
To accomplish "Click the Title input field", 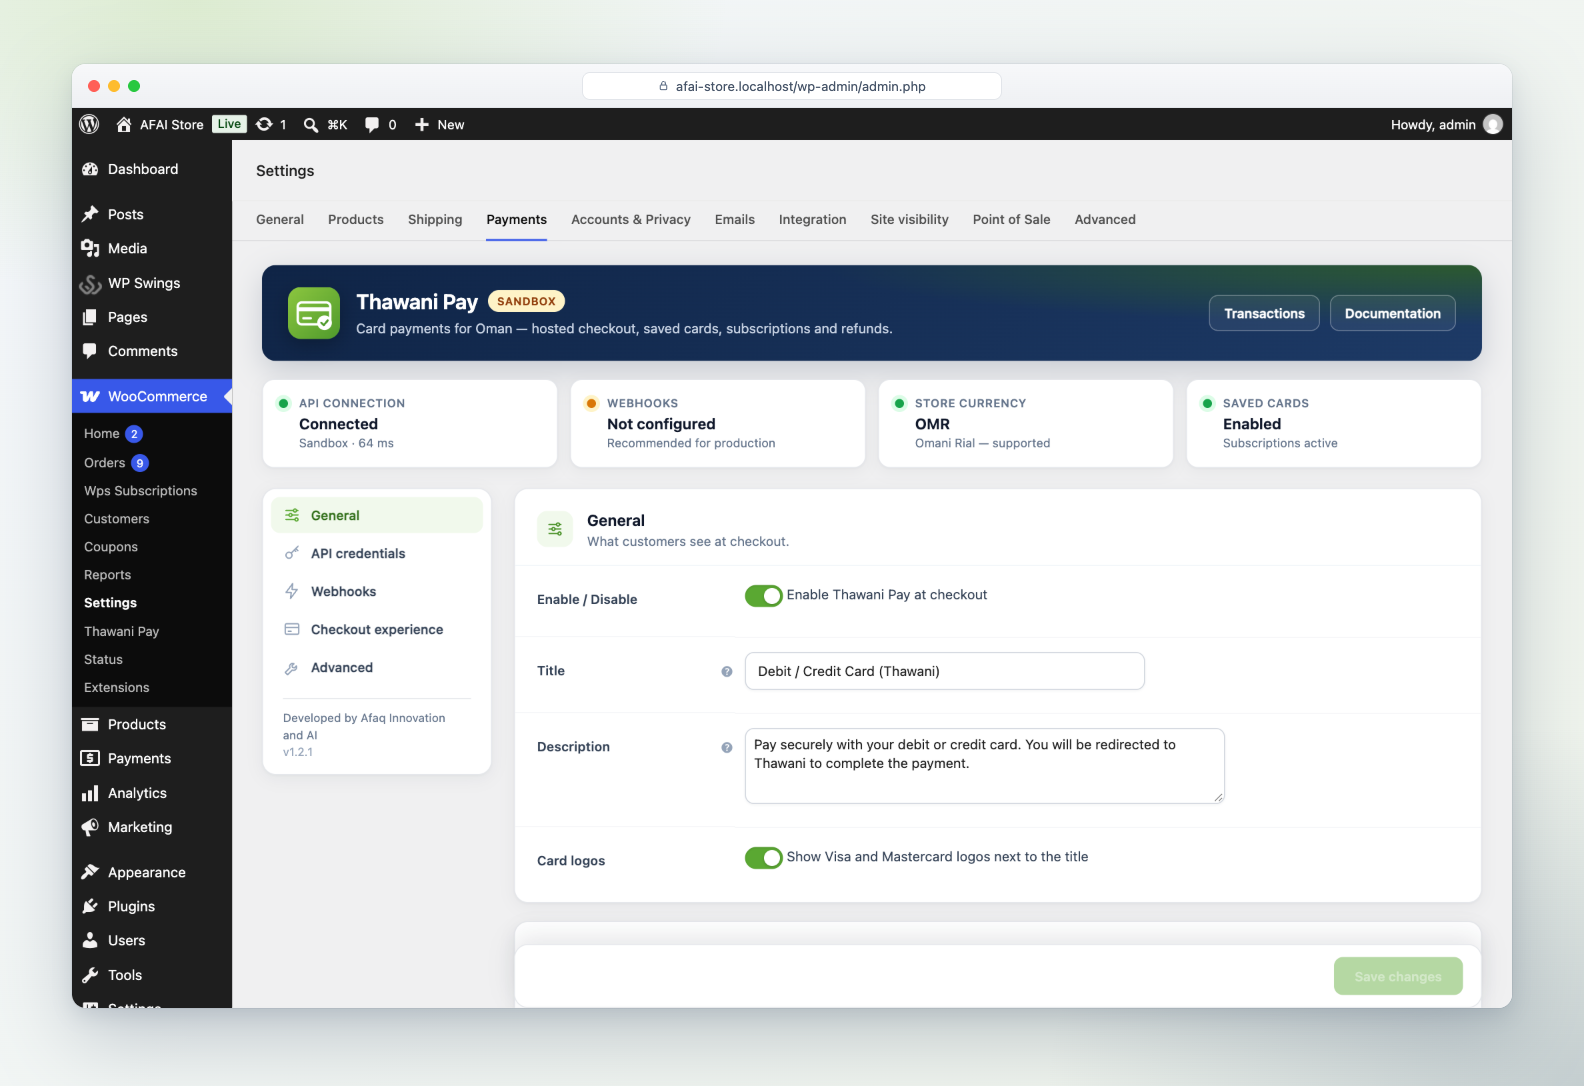I will point(945,671).
